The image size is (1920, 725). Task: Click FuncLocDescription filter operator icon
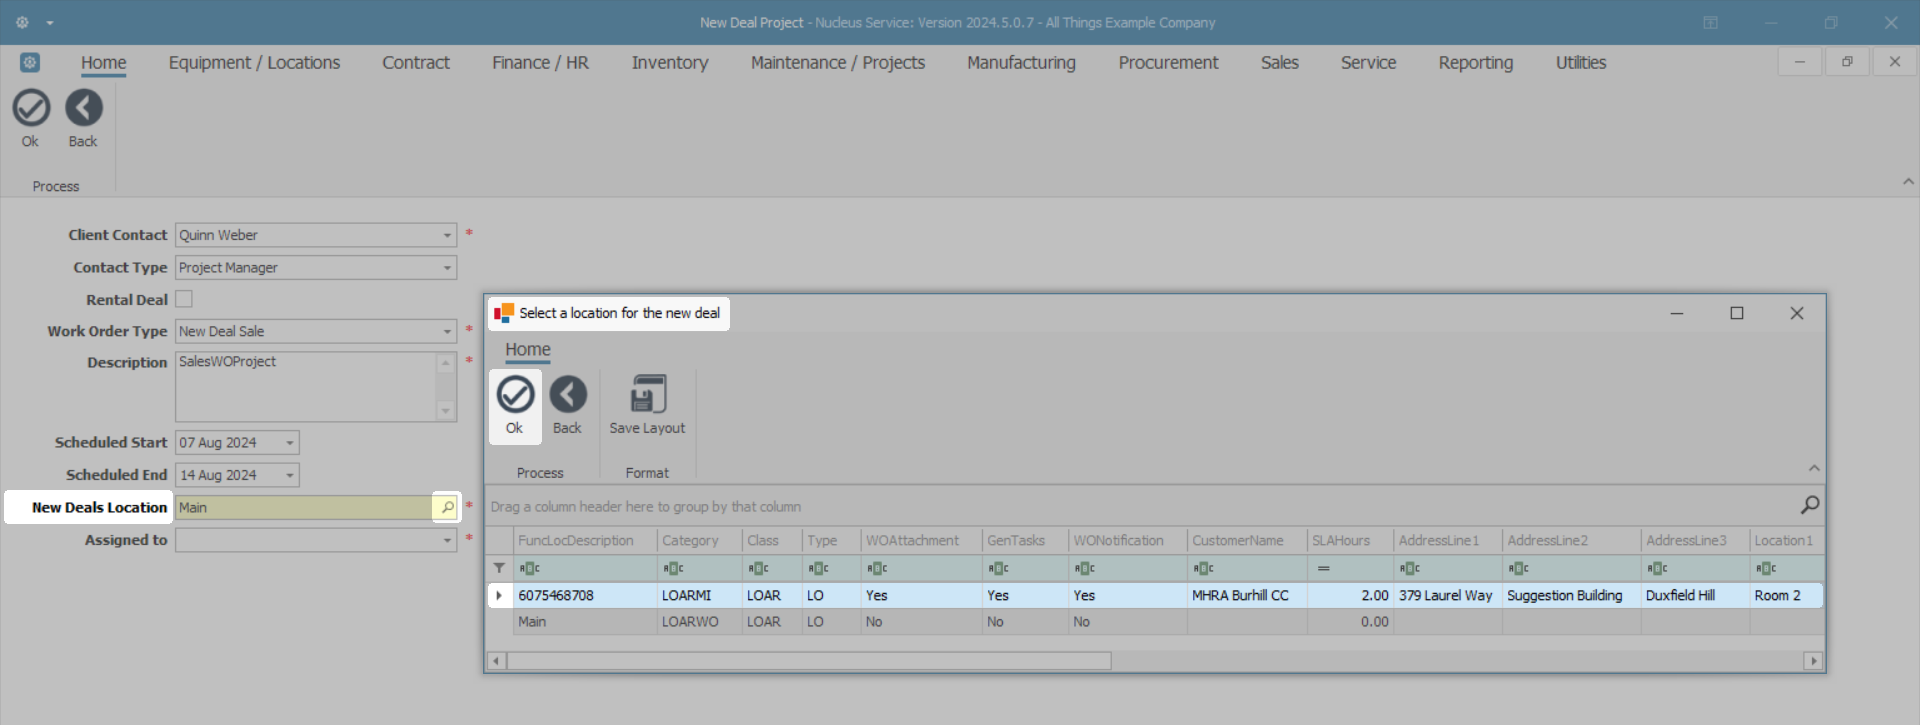point(529,568)
